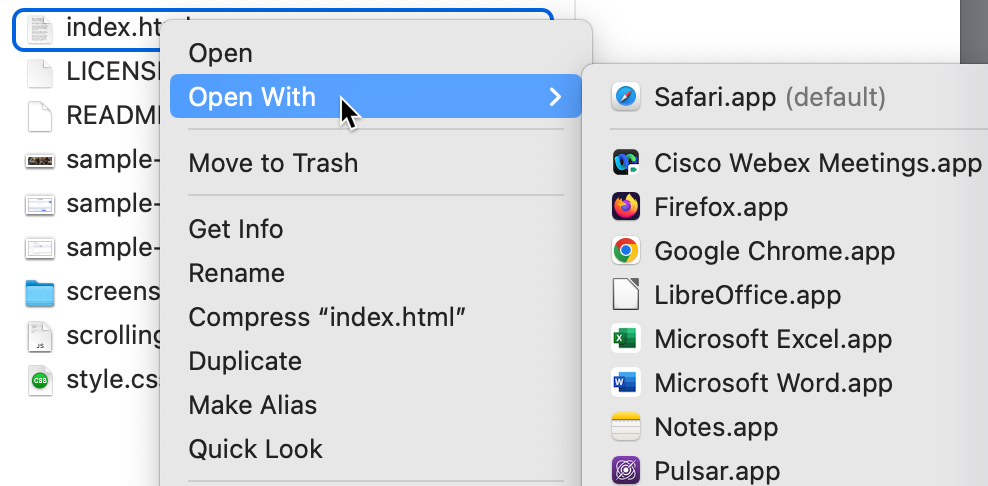Open Quick Look preview
This screenshot has height=486, width=988.
click(x=256, y=449)
